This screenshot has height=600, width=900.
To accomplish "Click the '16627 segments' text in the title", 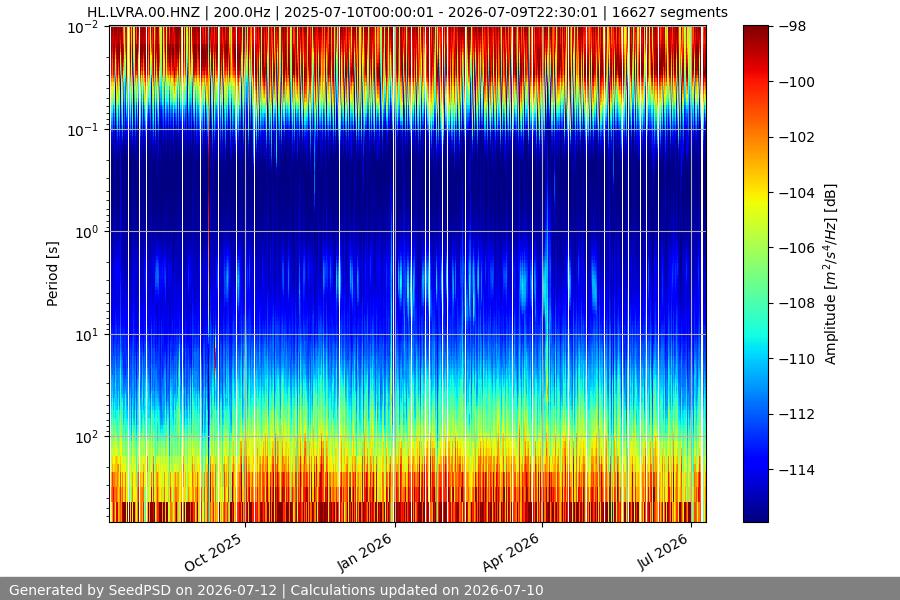I will pyautogui.click(x=669, y=12).
